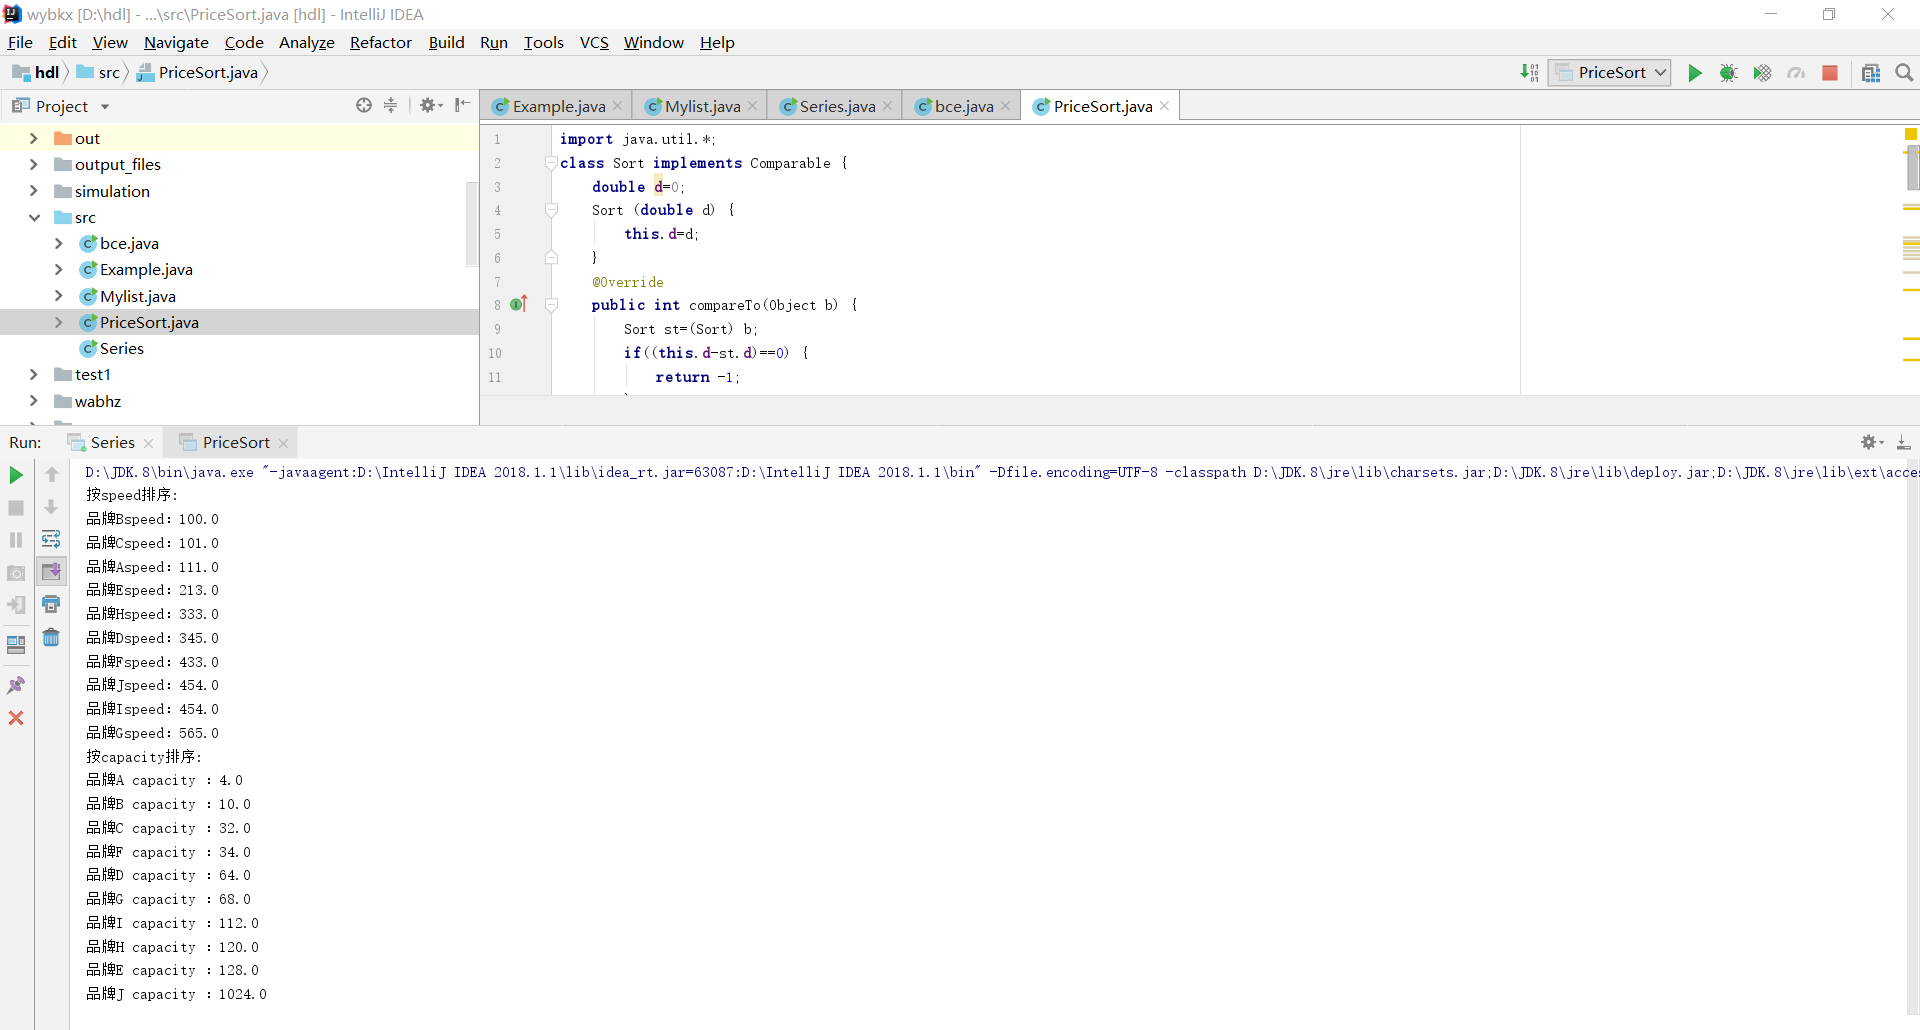Click line 10 in editor gutter

point(495,353)
